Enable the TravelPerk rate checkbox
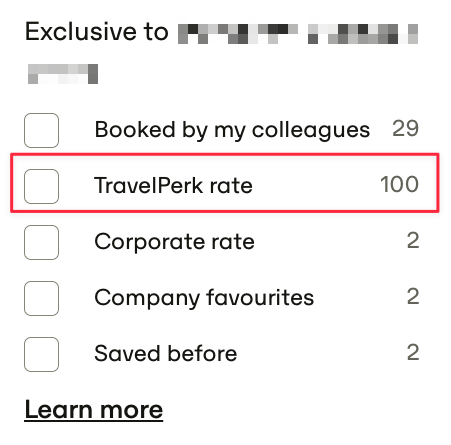 point(41,186)
